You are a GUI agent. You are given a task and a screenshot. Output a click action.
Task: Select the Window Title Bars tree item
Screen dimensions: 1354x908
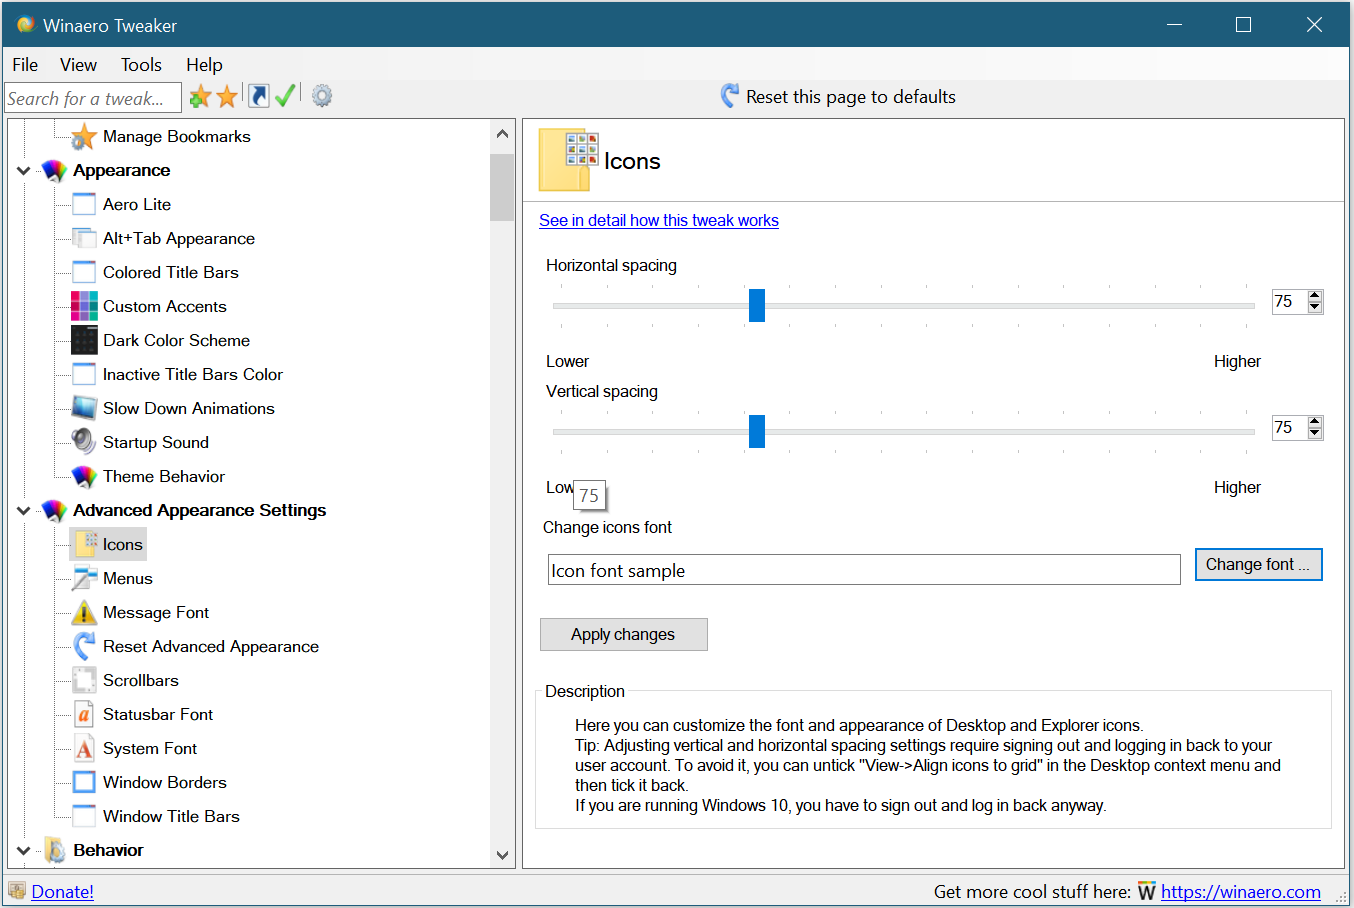171,817
